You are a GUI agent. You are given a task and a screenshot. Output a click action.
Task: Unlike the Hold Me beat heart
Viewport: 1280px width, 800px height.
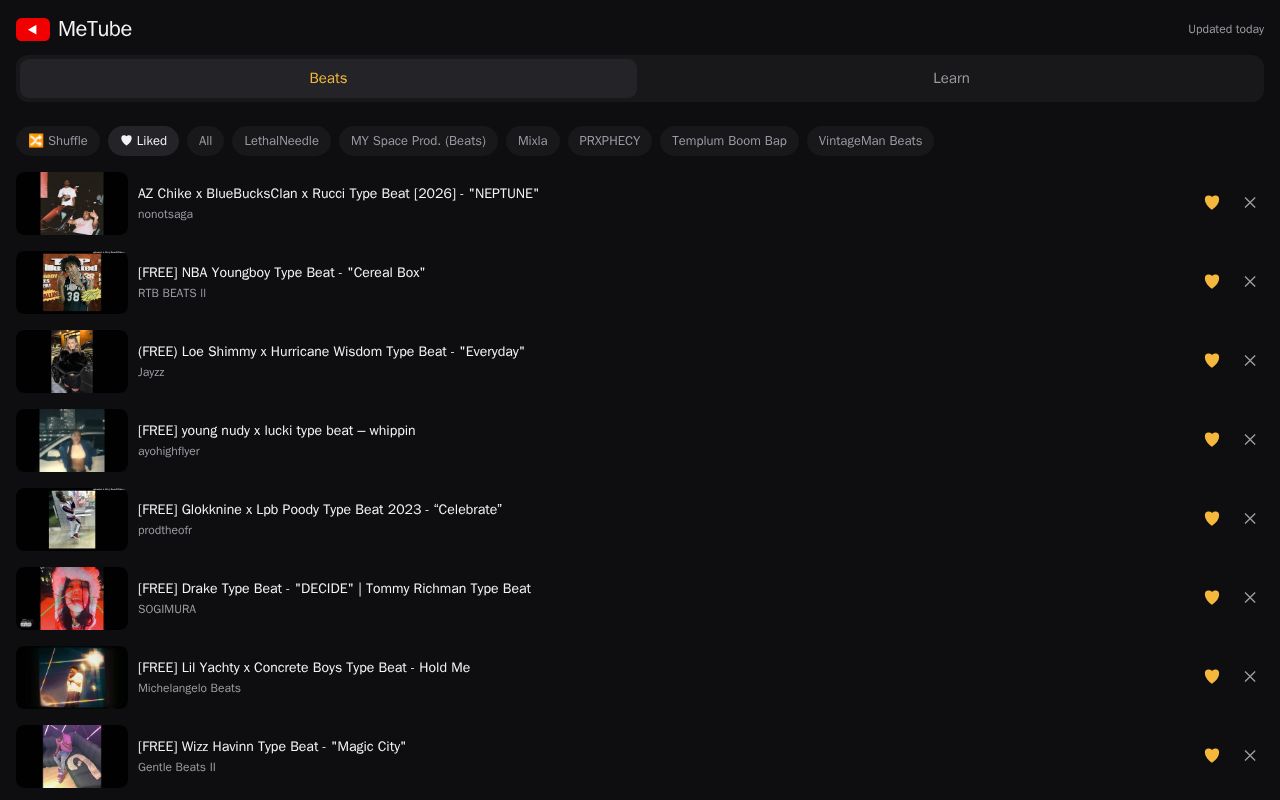(1212, 677)
